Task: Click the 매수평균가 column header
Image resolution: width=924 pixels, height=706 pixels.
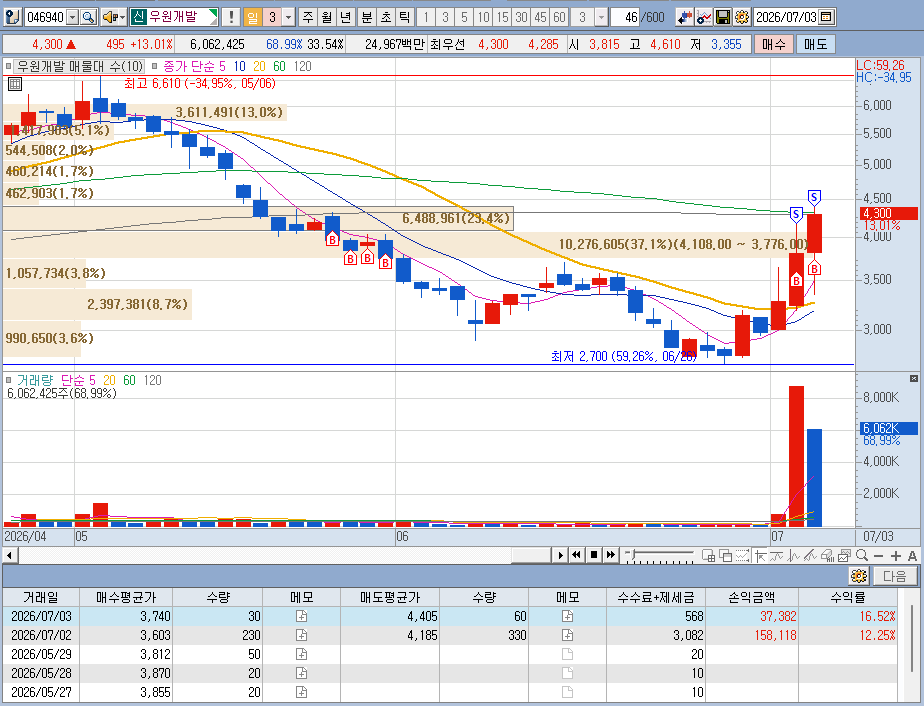Action: (x=126, y=597)
